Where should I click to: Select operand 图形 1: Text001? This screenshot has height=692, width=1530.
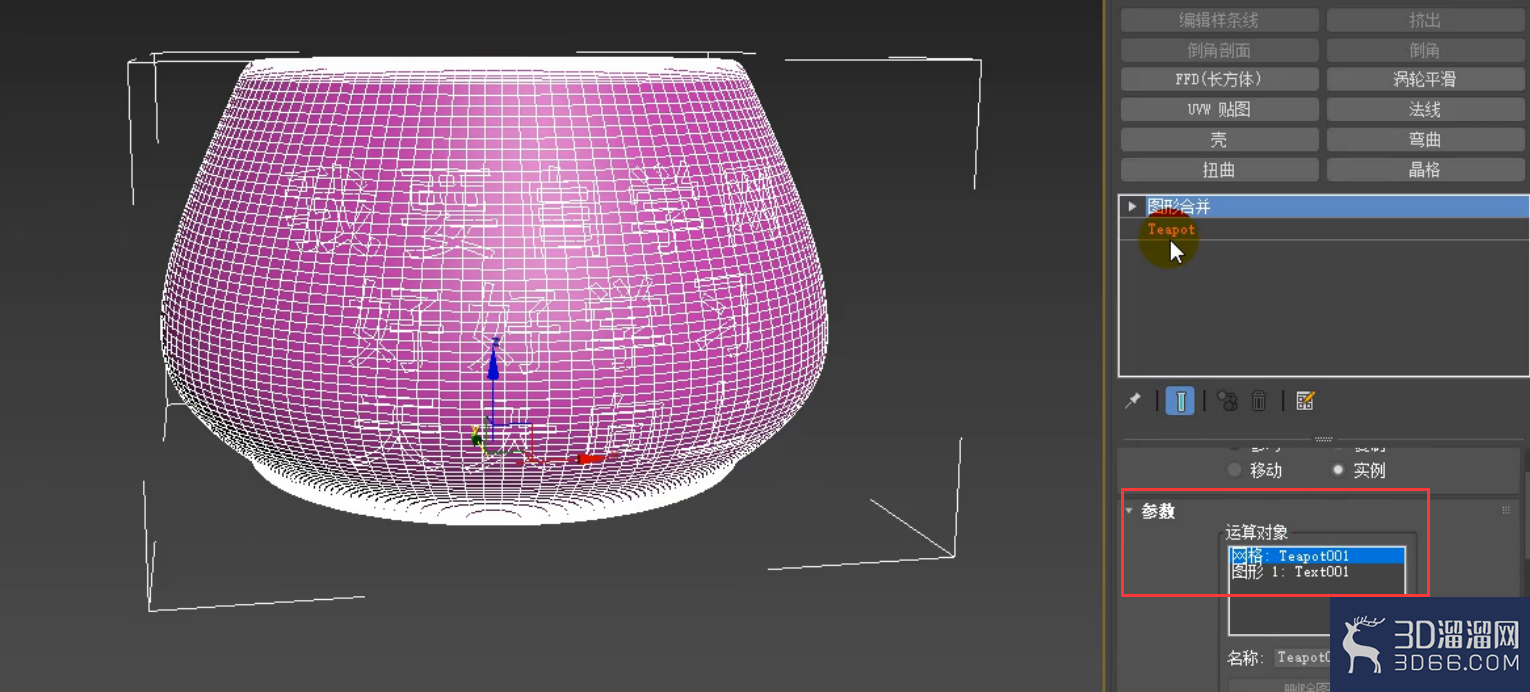tap(1316, 572)
